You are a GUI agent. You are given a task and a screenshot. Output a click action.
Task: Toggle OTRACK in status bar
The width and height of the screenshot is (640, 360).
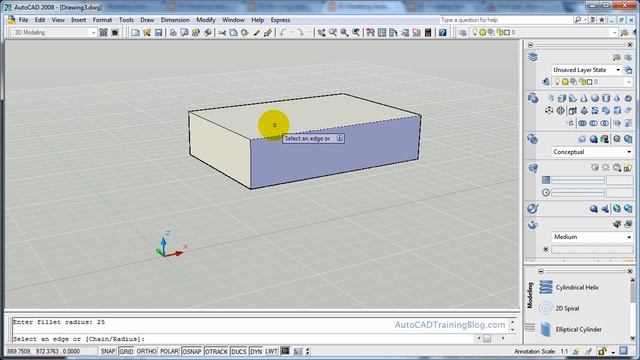coord(216,351)
